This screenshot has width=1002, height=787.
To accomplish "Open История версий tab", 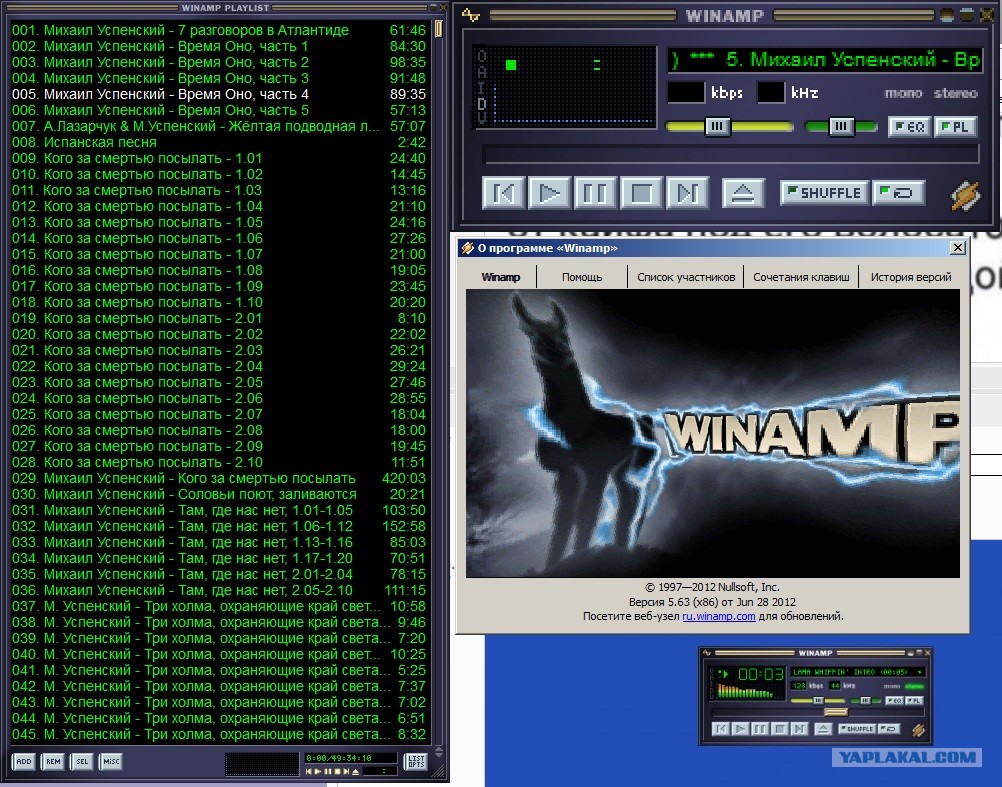I will 911,277.
